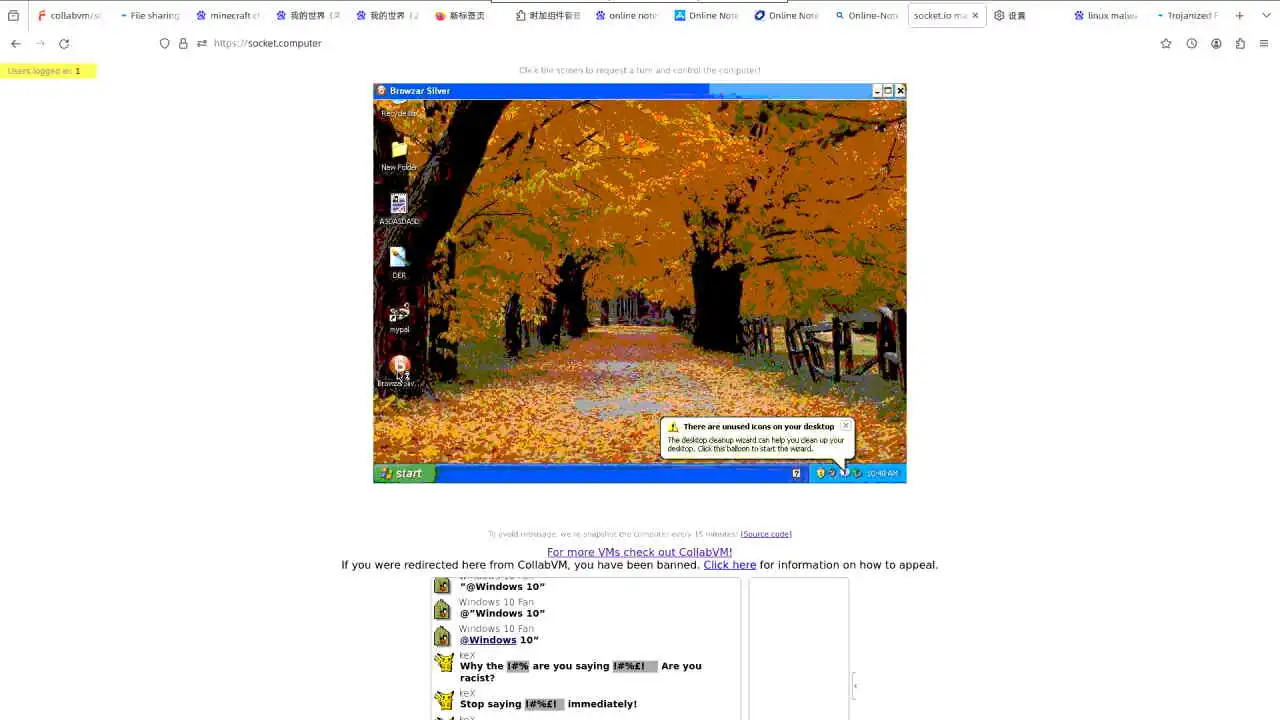Close the socket.io tab
The width and height of the screenshot is (1280, 720).
(x=975, y=16)
